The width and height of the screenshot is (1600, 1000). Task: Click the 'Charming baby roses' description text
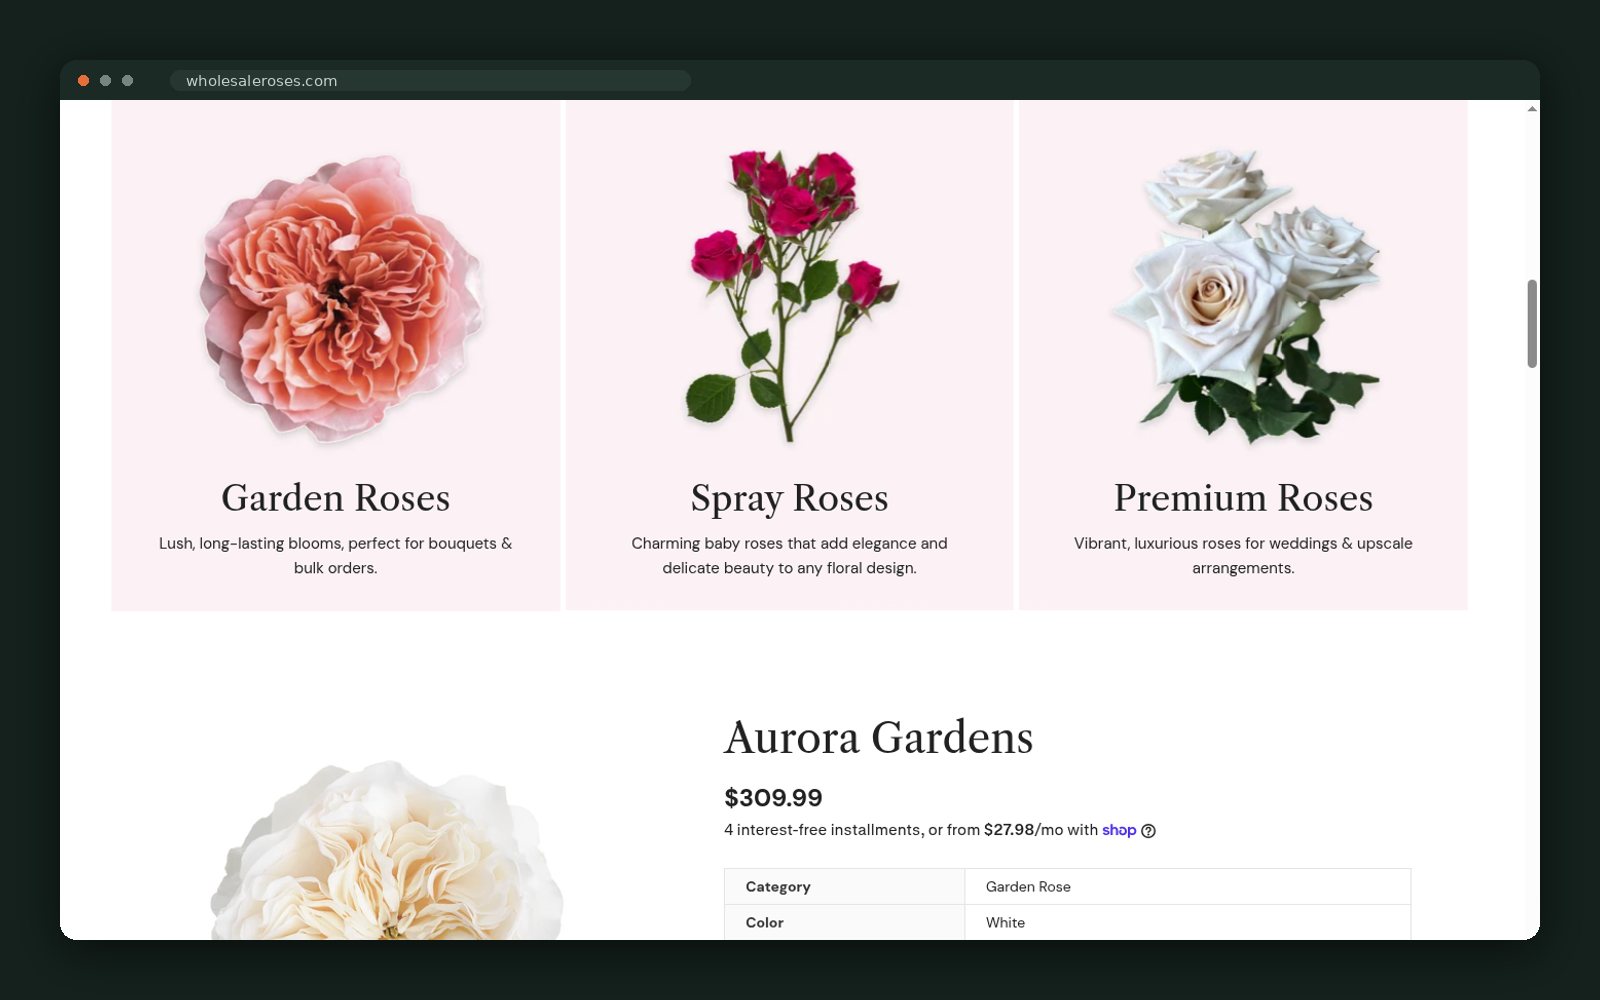point(789,556)
